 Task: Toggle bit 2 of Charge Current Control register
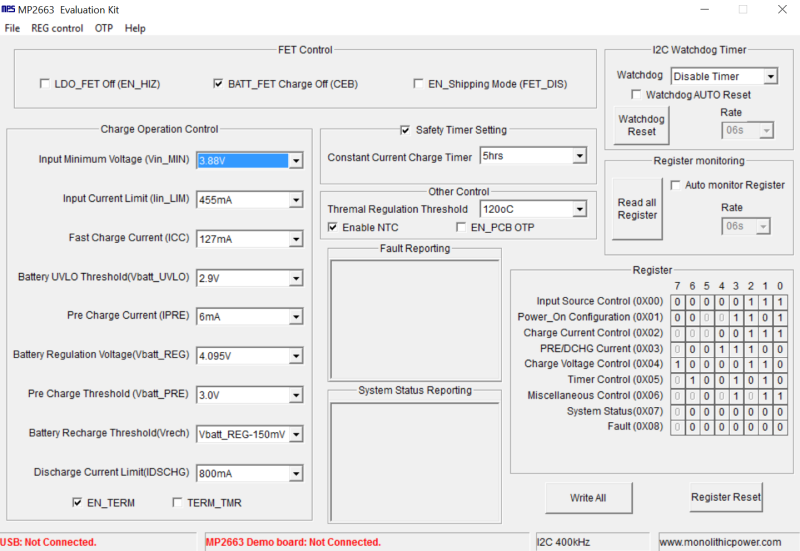point(751,333)
